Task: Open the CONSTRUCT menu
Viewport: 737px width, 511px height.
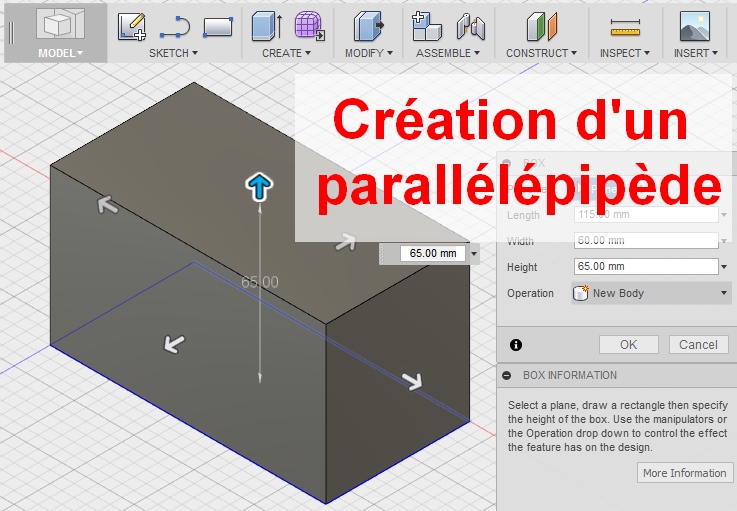Action: 541,53
